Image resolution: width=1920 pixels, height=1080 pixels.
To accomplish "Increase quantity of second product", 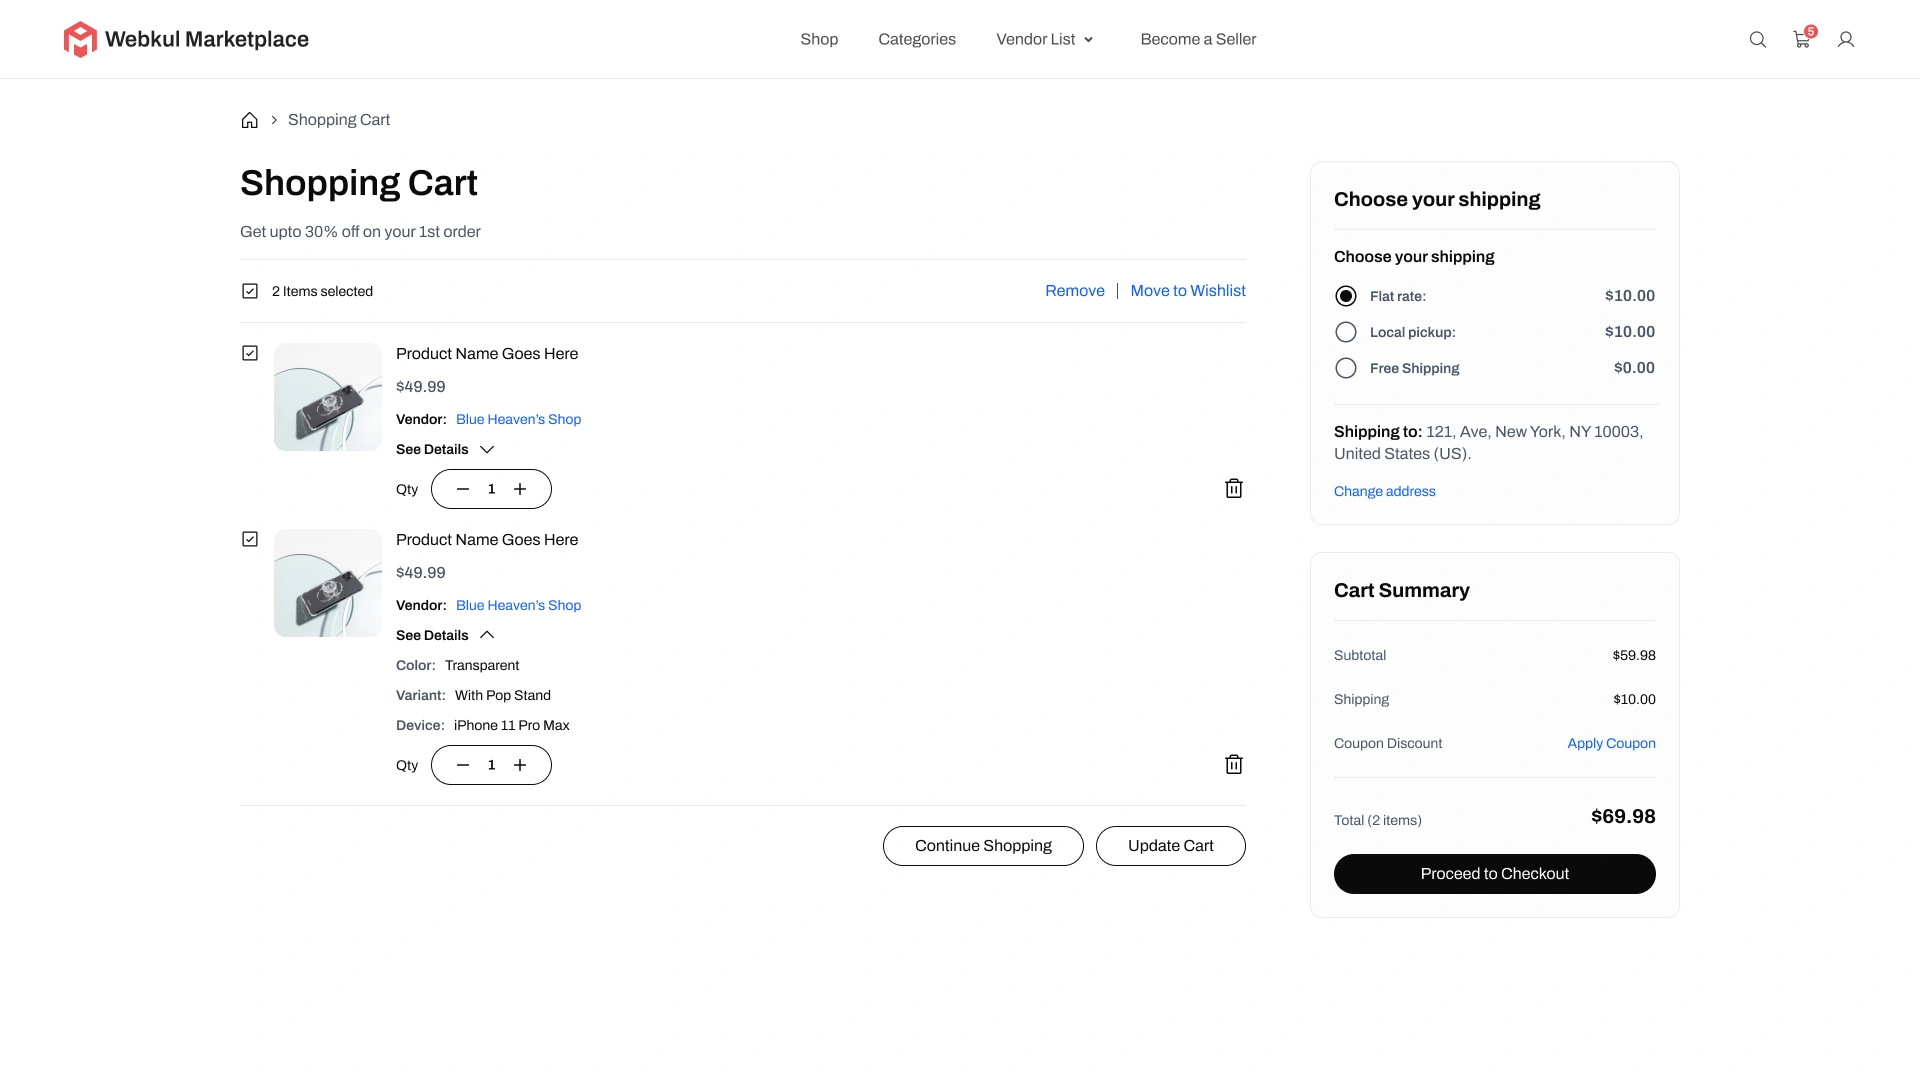I will pos(520,765).
